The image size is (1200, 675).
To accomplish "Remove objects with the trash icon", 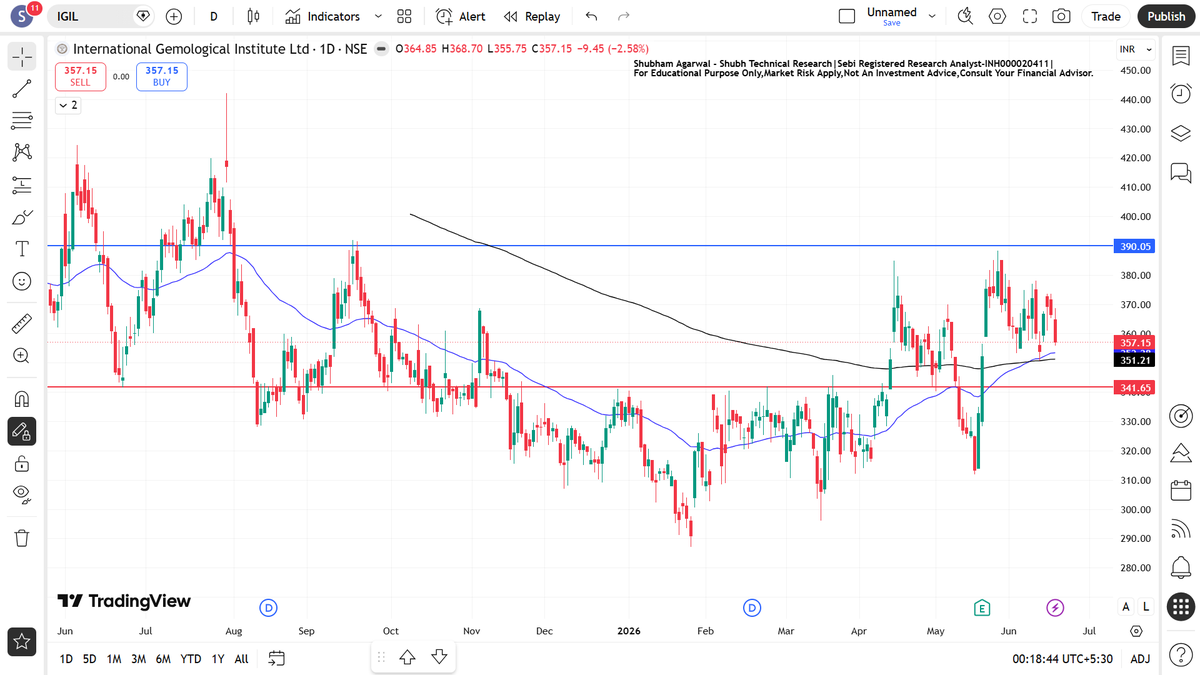I will [22, 538].
